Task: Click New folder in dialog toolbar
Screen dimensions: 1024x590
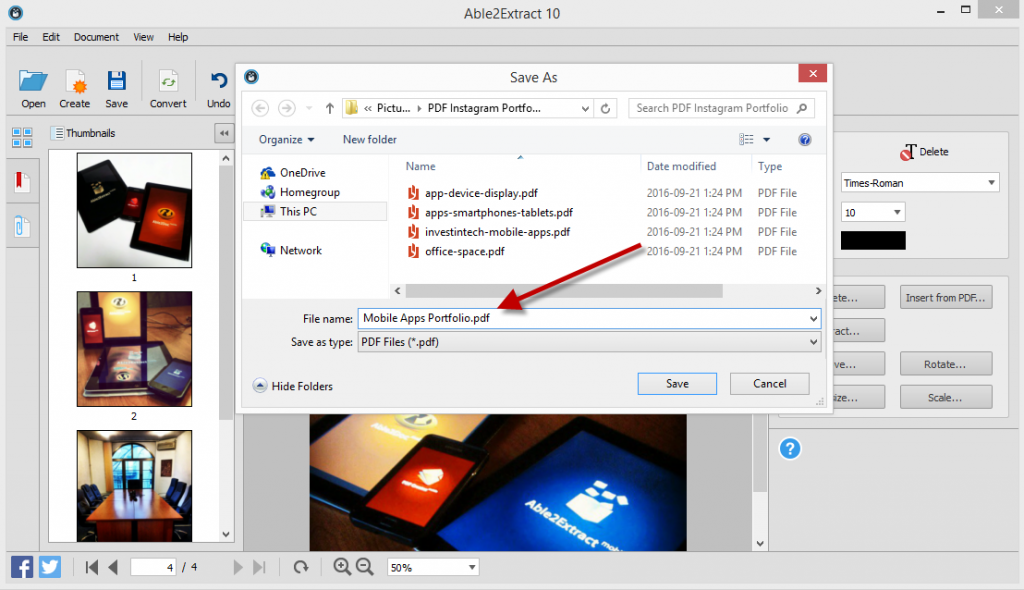Action: [370, 140]
